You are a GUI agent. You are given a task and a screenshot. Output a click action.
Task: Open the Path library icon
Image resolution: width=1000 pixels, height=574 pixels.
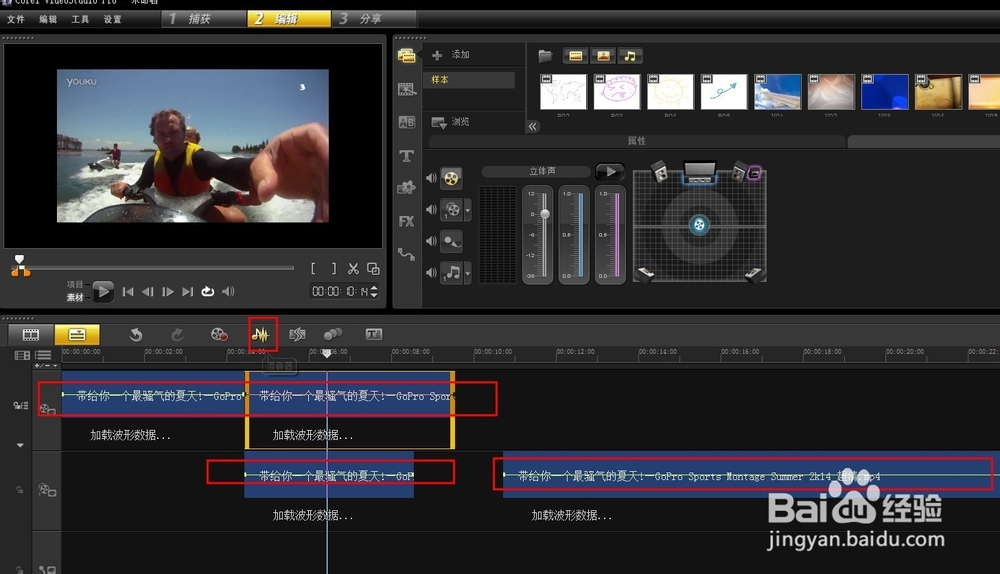(x=406, y=254)
